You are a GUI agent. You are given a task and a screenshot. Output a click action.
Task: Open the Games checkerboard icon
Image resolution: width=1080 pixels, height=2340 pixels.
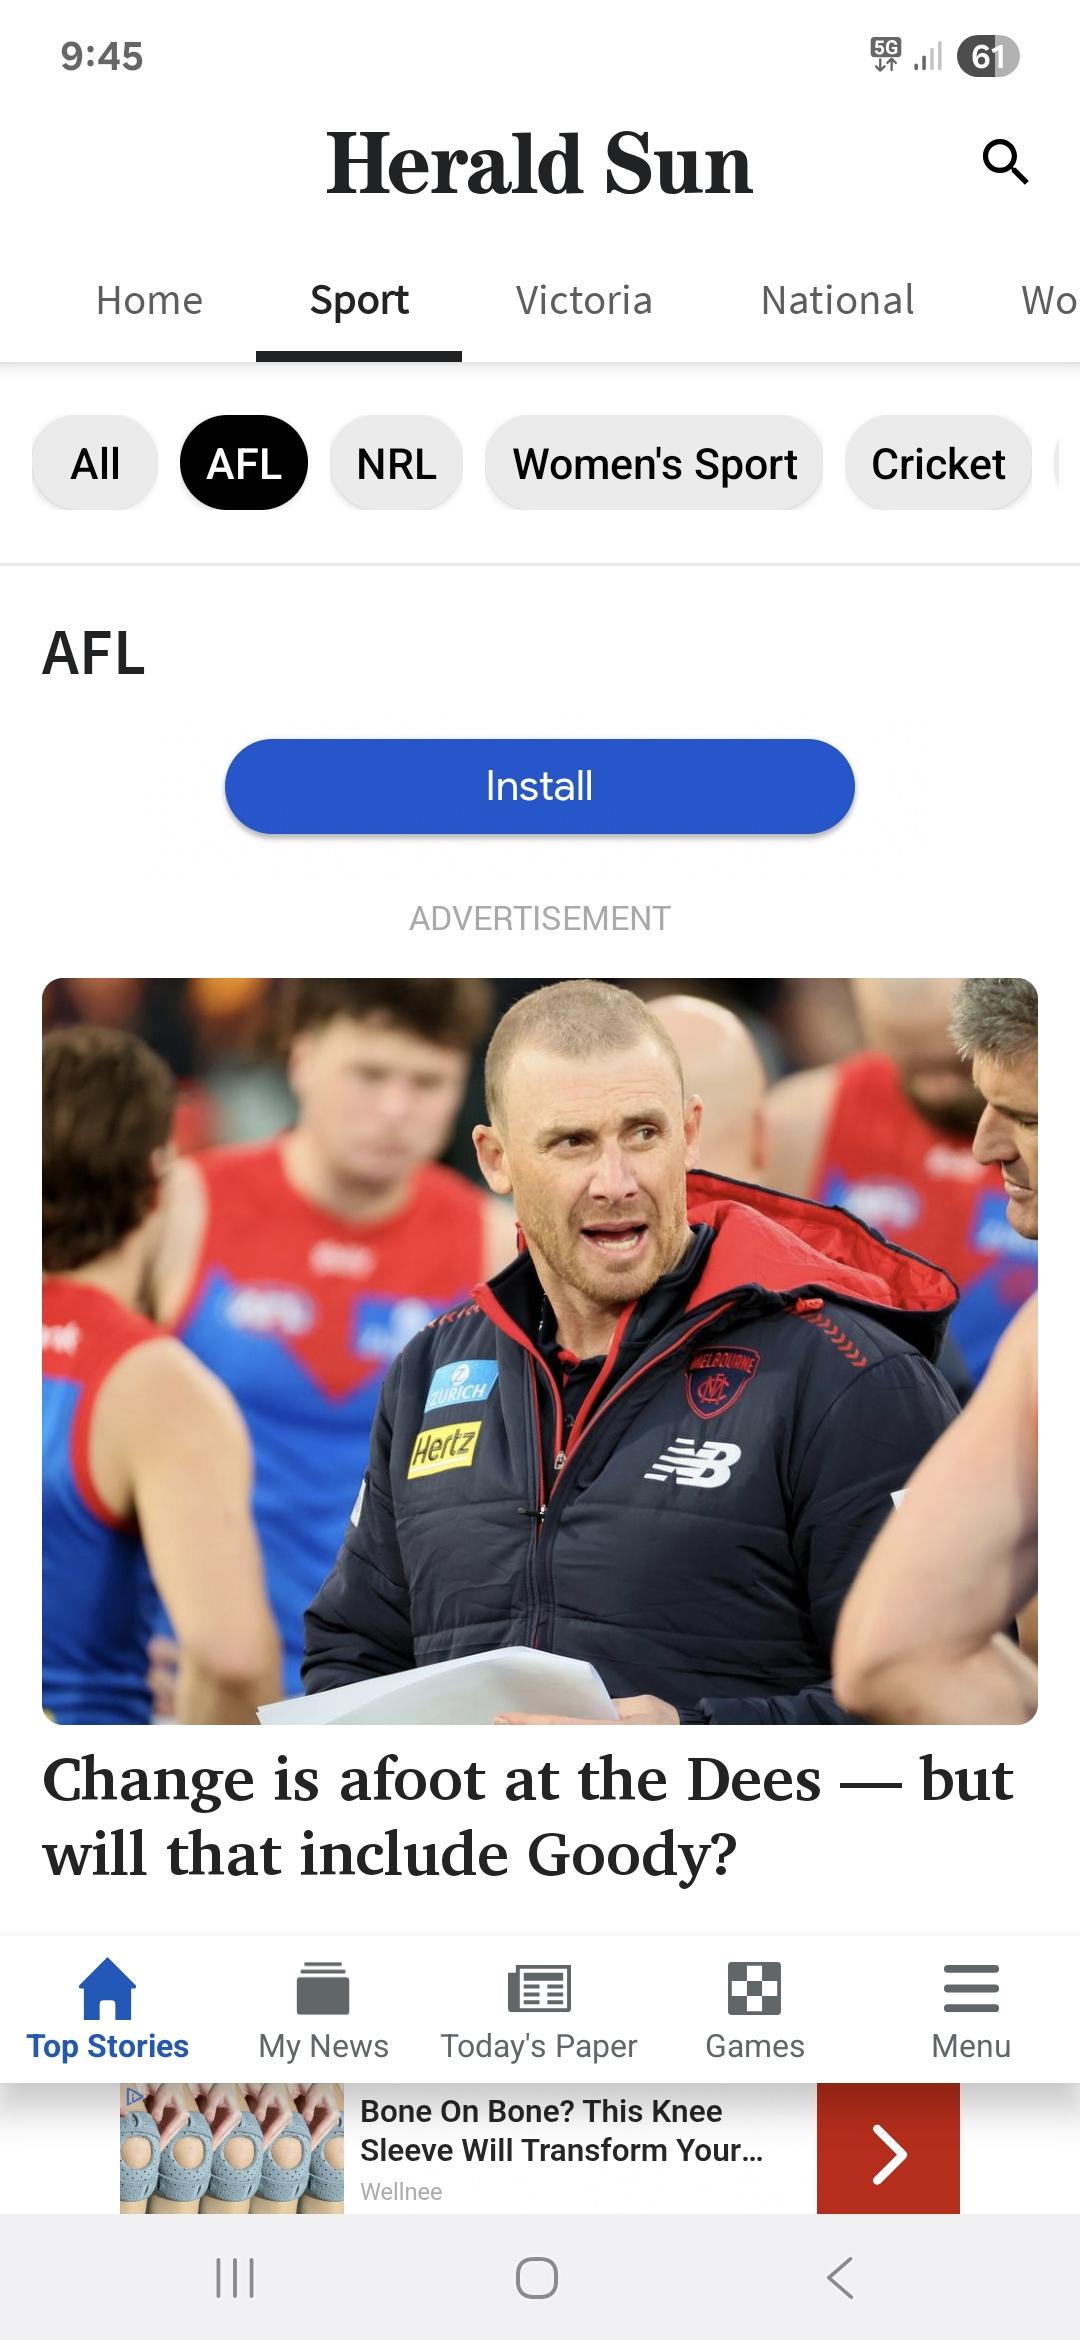pyautogui.click(x=755, y=1988)
